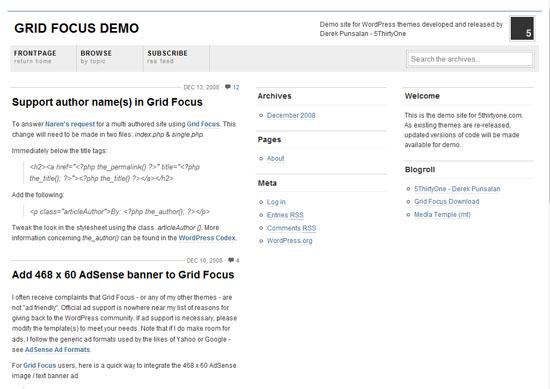Image resolution: width=550 pixels, height=389 pixels.
Task: Open comments bubble icon next to 4
Action: click(x=231, y=260)
